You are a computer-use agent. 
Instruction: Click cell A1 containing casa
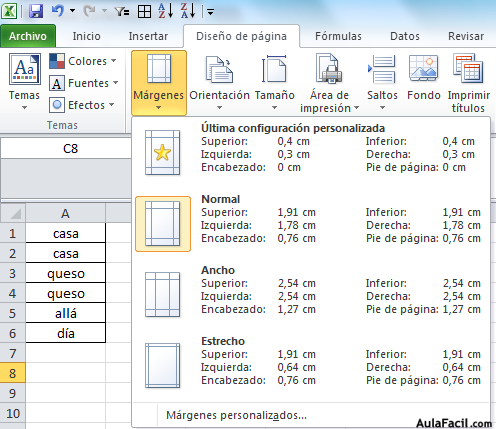click(x=66, y=233)
